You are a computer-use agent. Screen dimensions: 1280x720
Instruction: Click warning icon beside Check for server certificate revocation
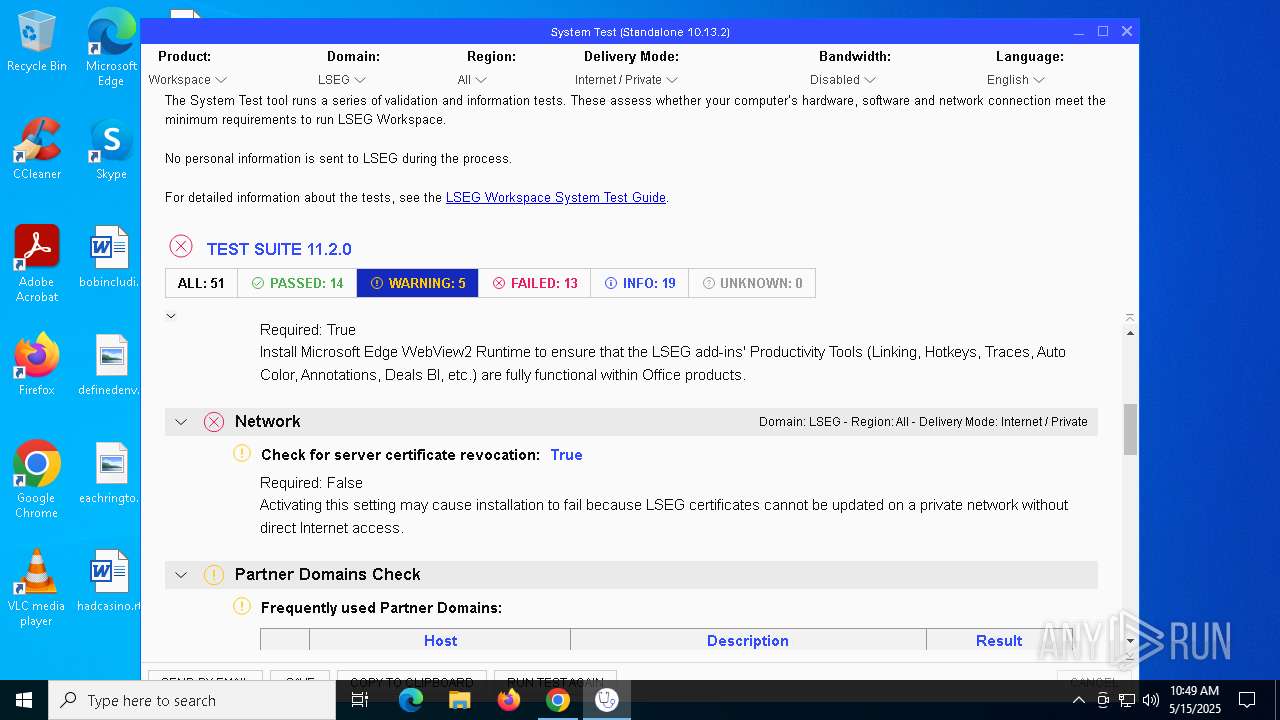click(x=242, y=454)
